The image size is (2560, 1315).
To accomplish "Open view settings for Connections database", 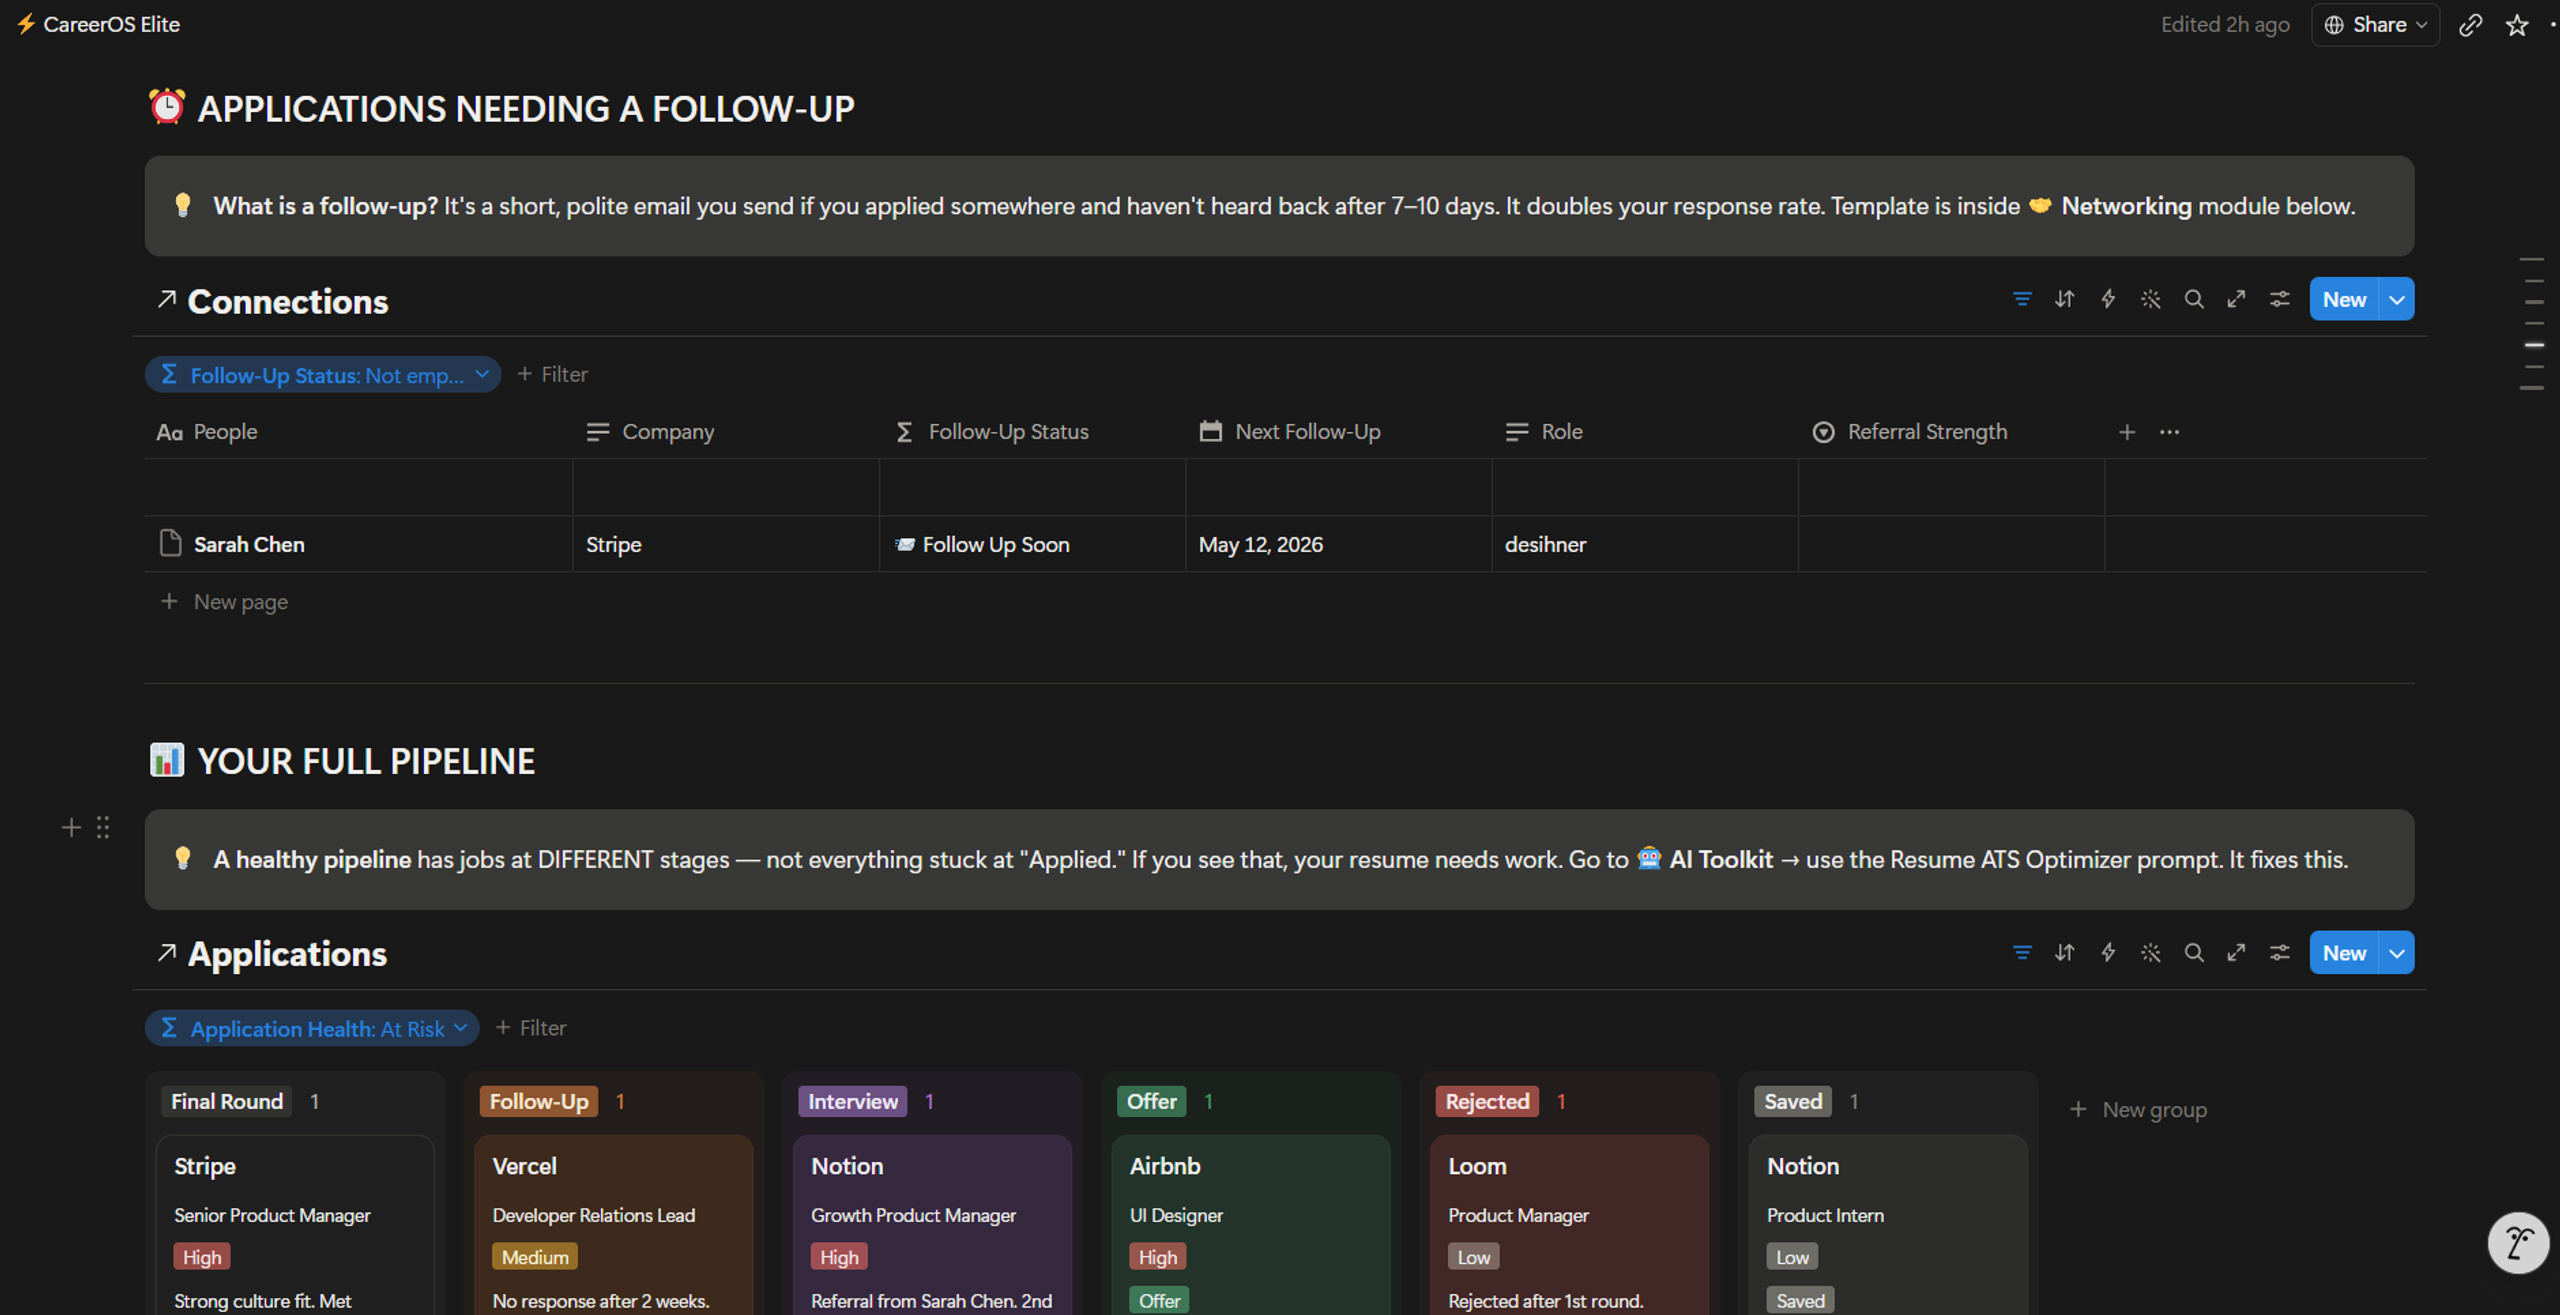I will 2279,299.
